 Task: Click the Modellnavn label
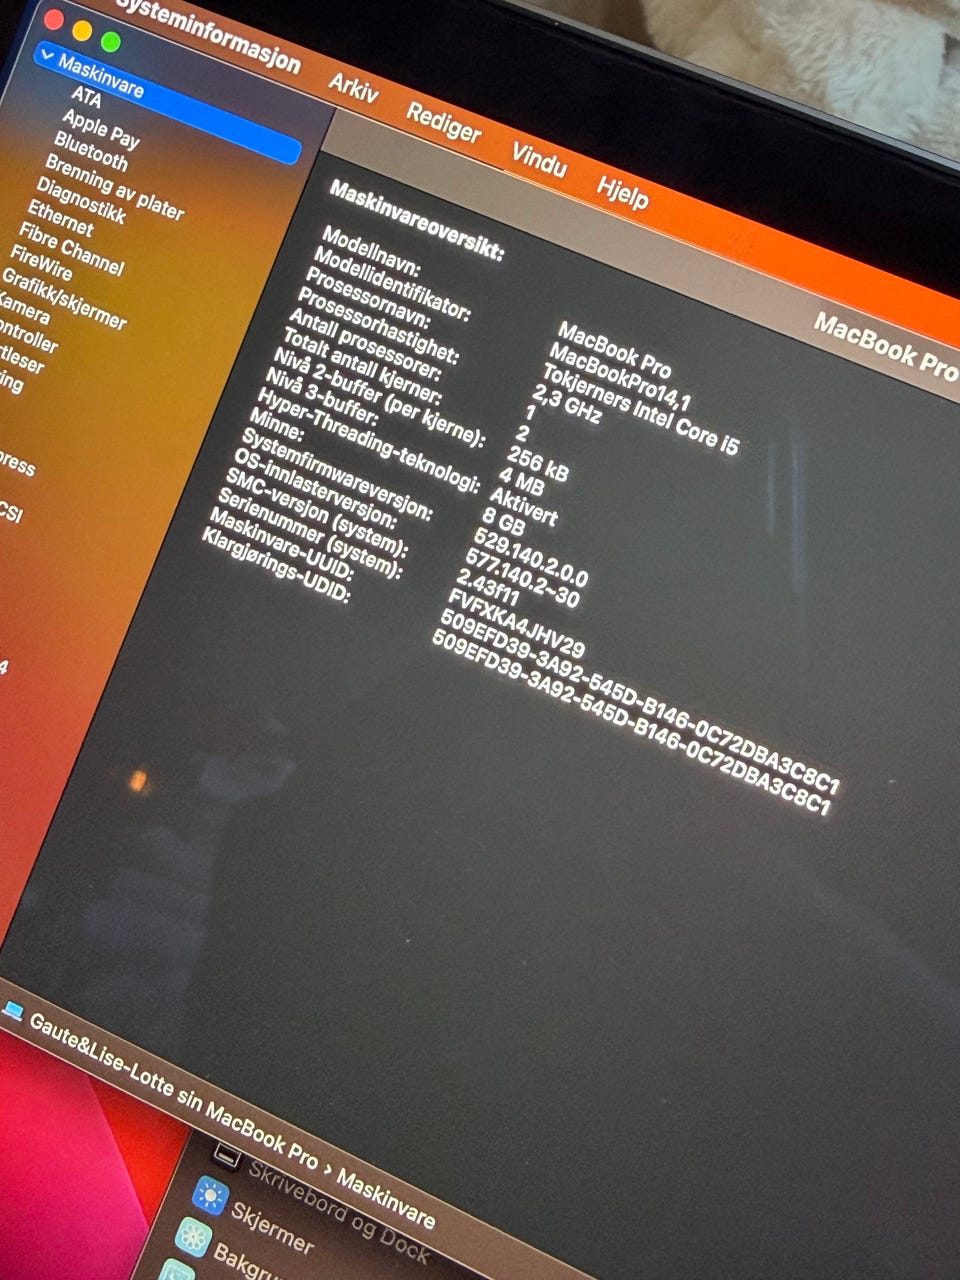click(x=371, y=250)
